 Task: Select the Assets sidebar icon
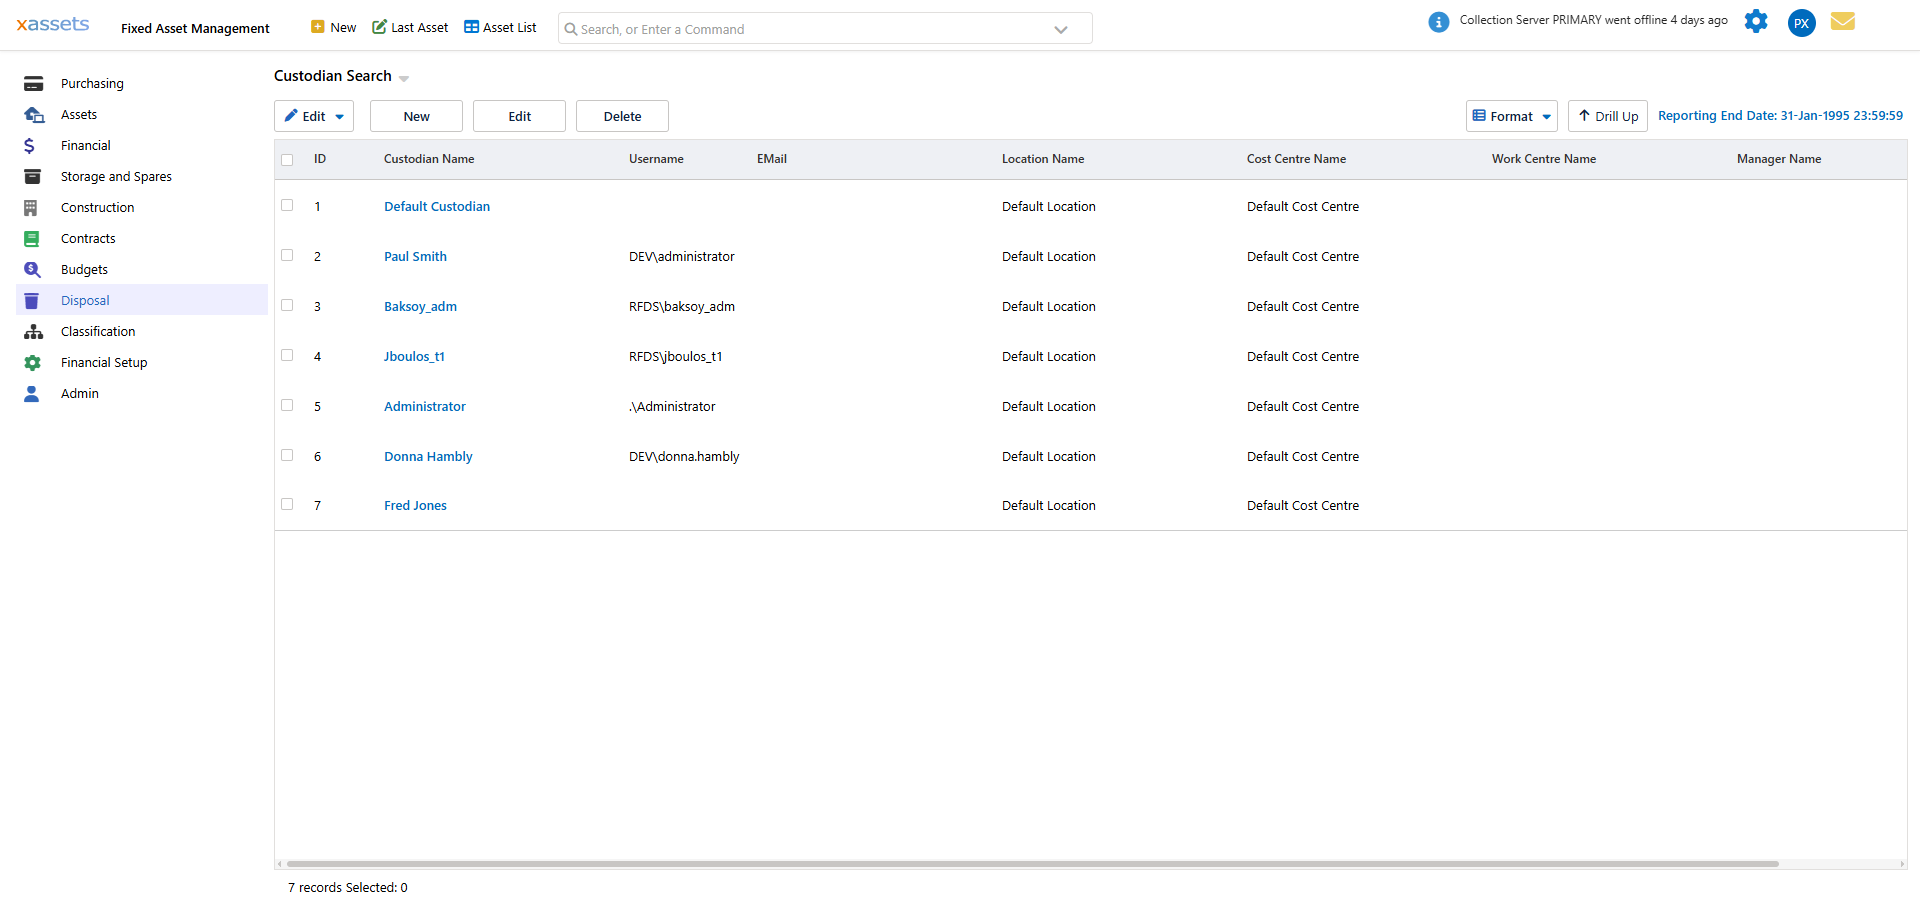[x=33, y=114]
